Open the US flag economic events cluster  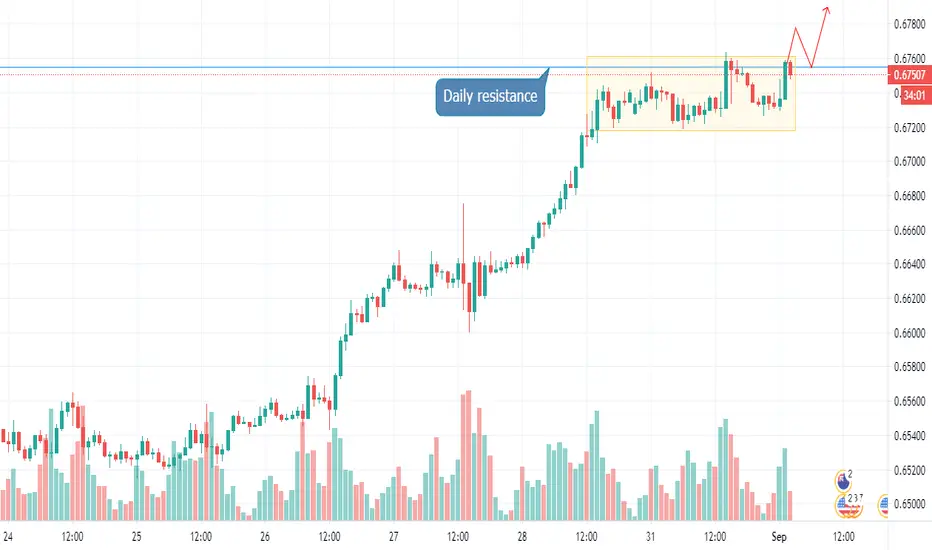tap(848, 505)
